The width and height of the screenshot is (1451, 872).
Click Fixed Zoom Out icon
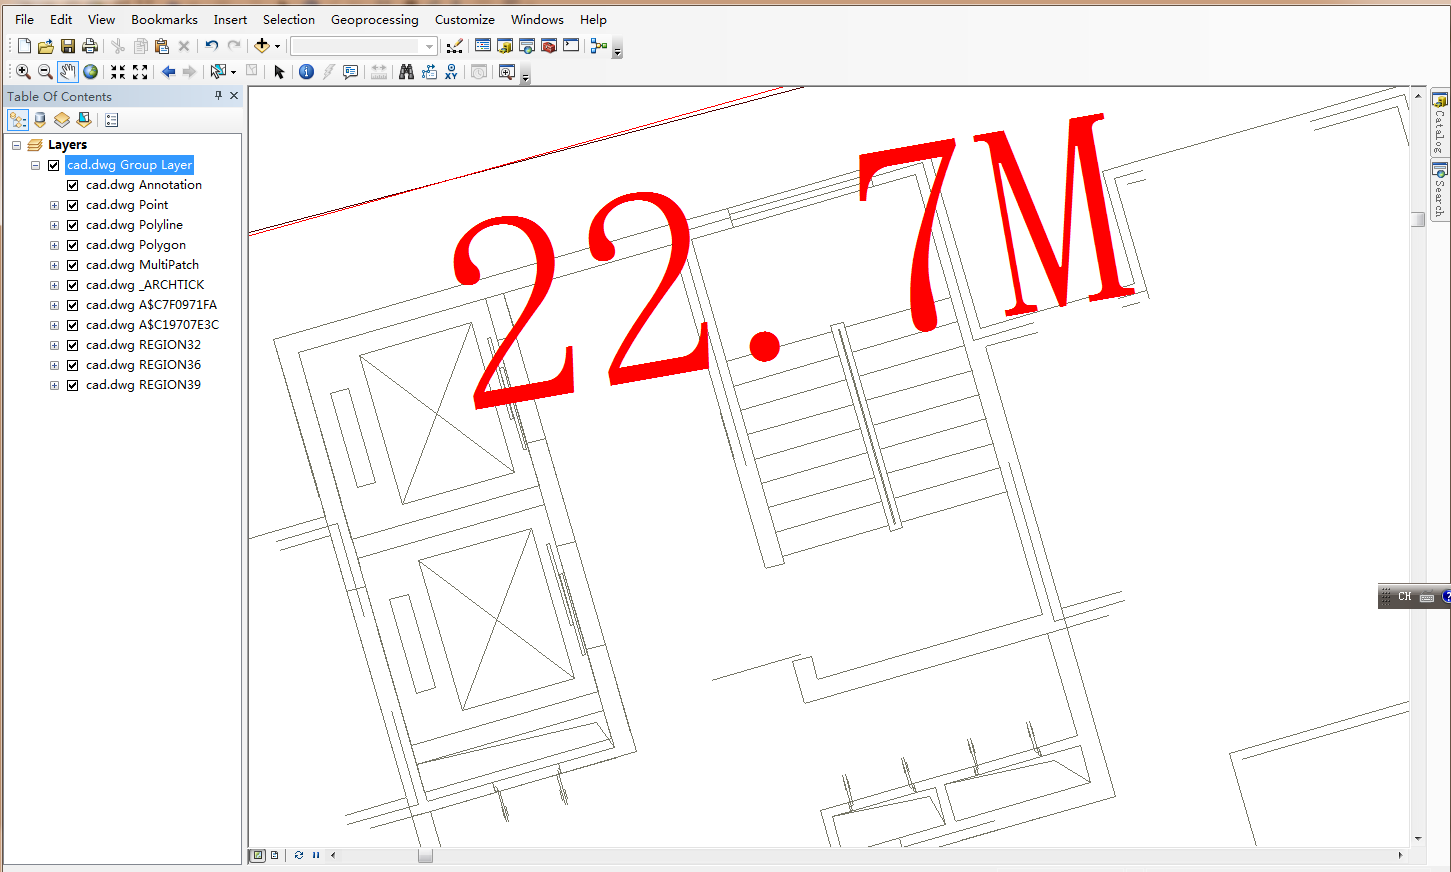[140, 72]
